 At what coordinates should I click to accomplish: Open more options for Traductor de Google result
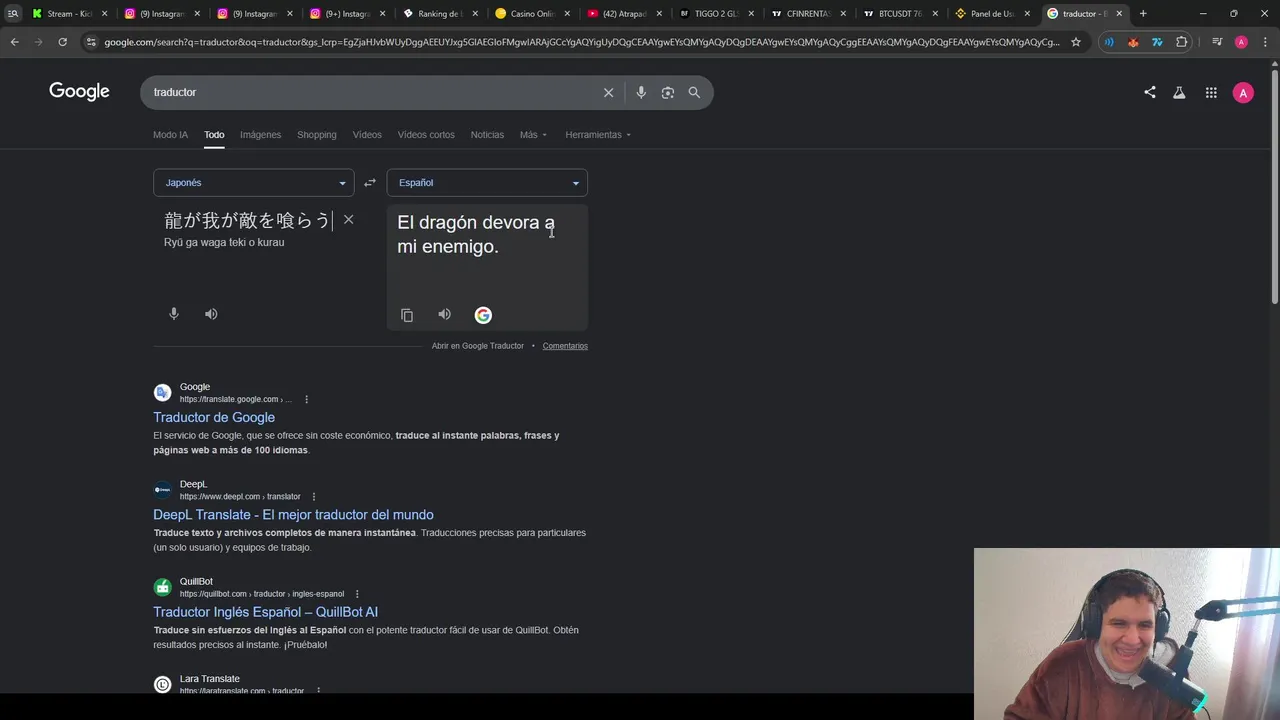point(306,399)
